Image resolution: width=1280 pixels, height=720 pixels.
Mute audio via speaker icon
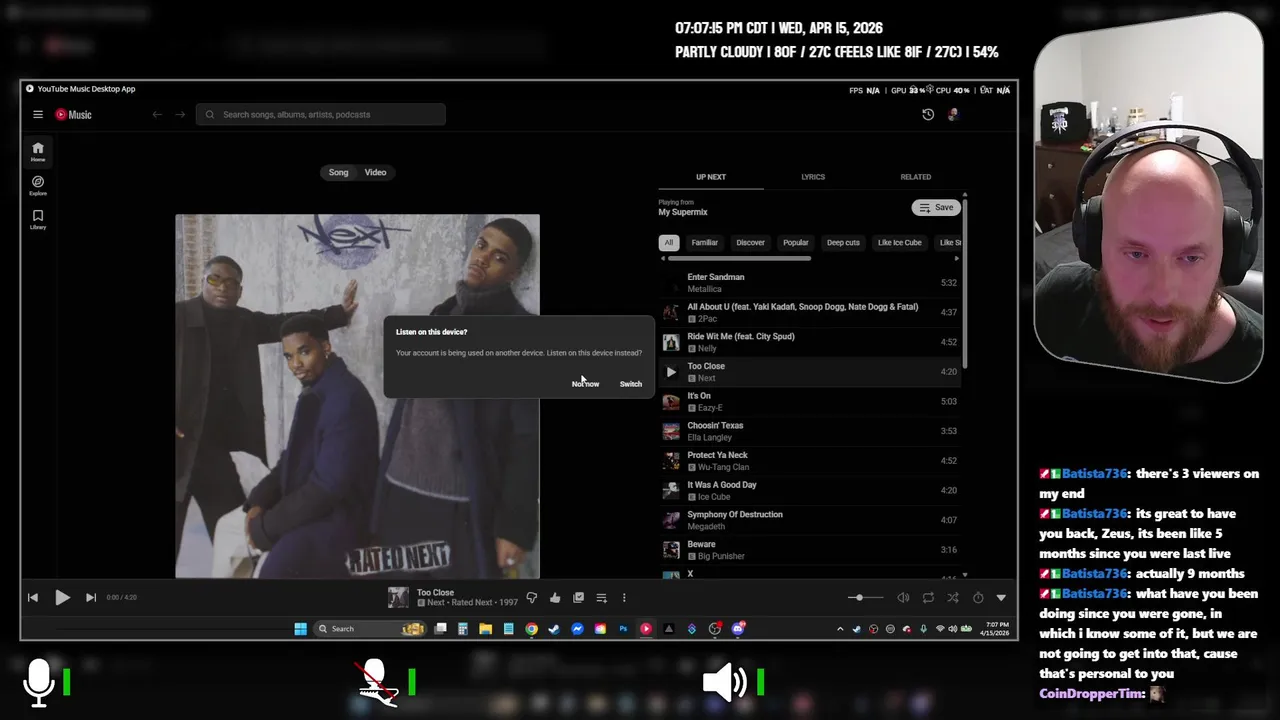point(903,598)
